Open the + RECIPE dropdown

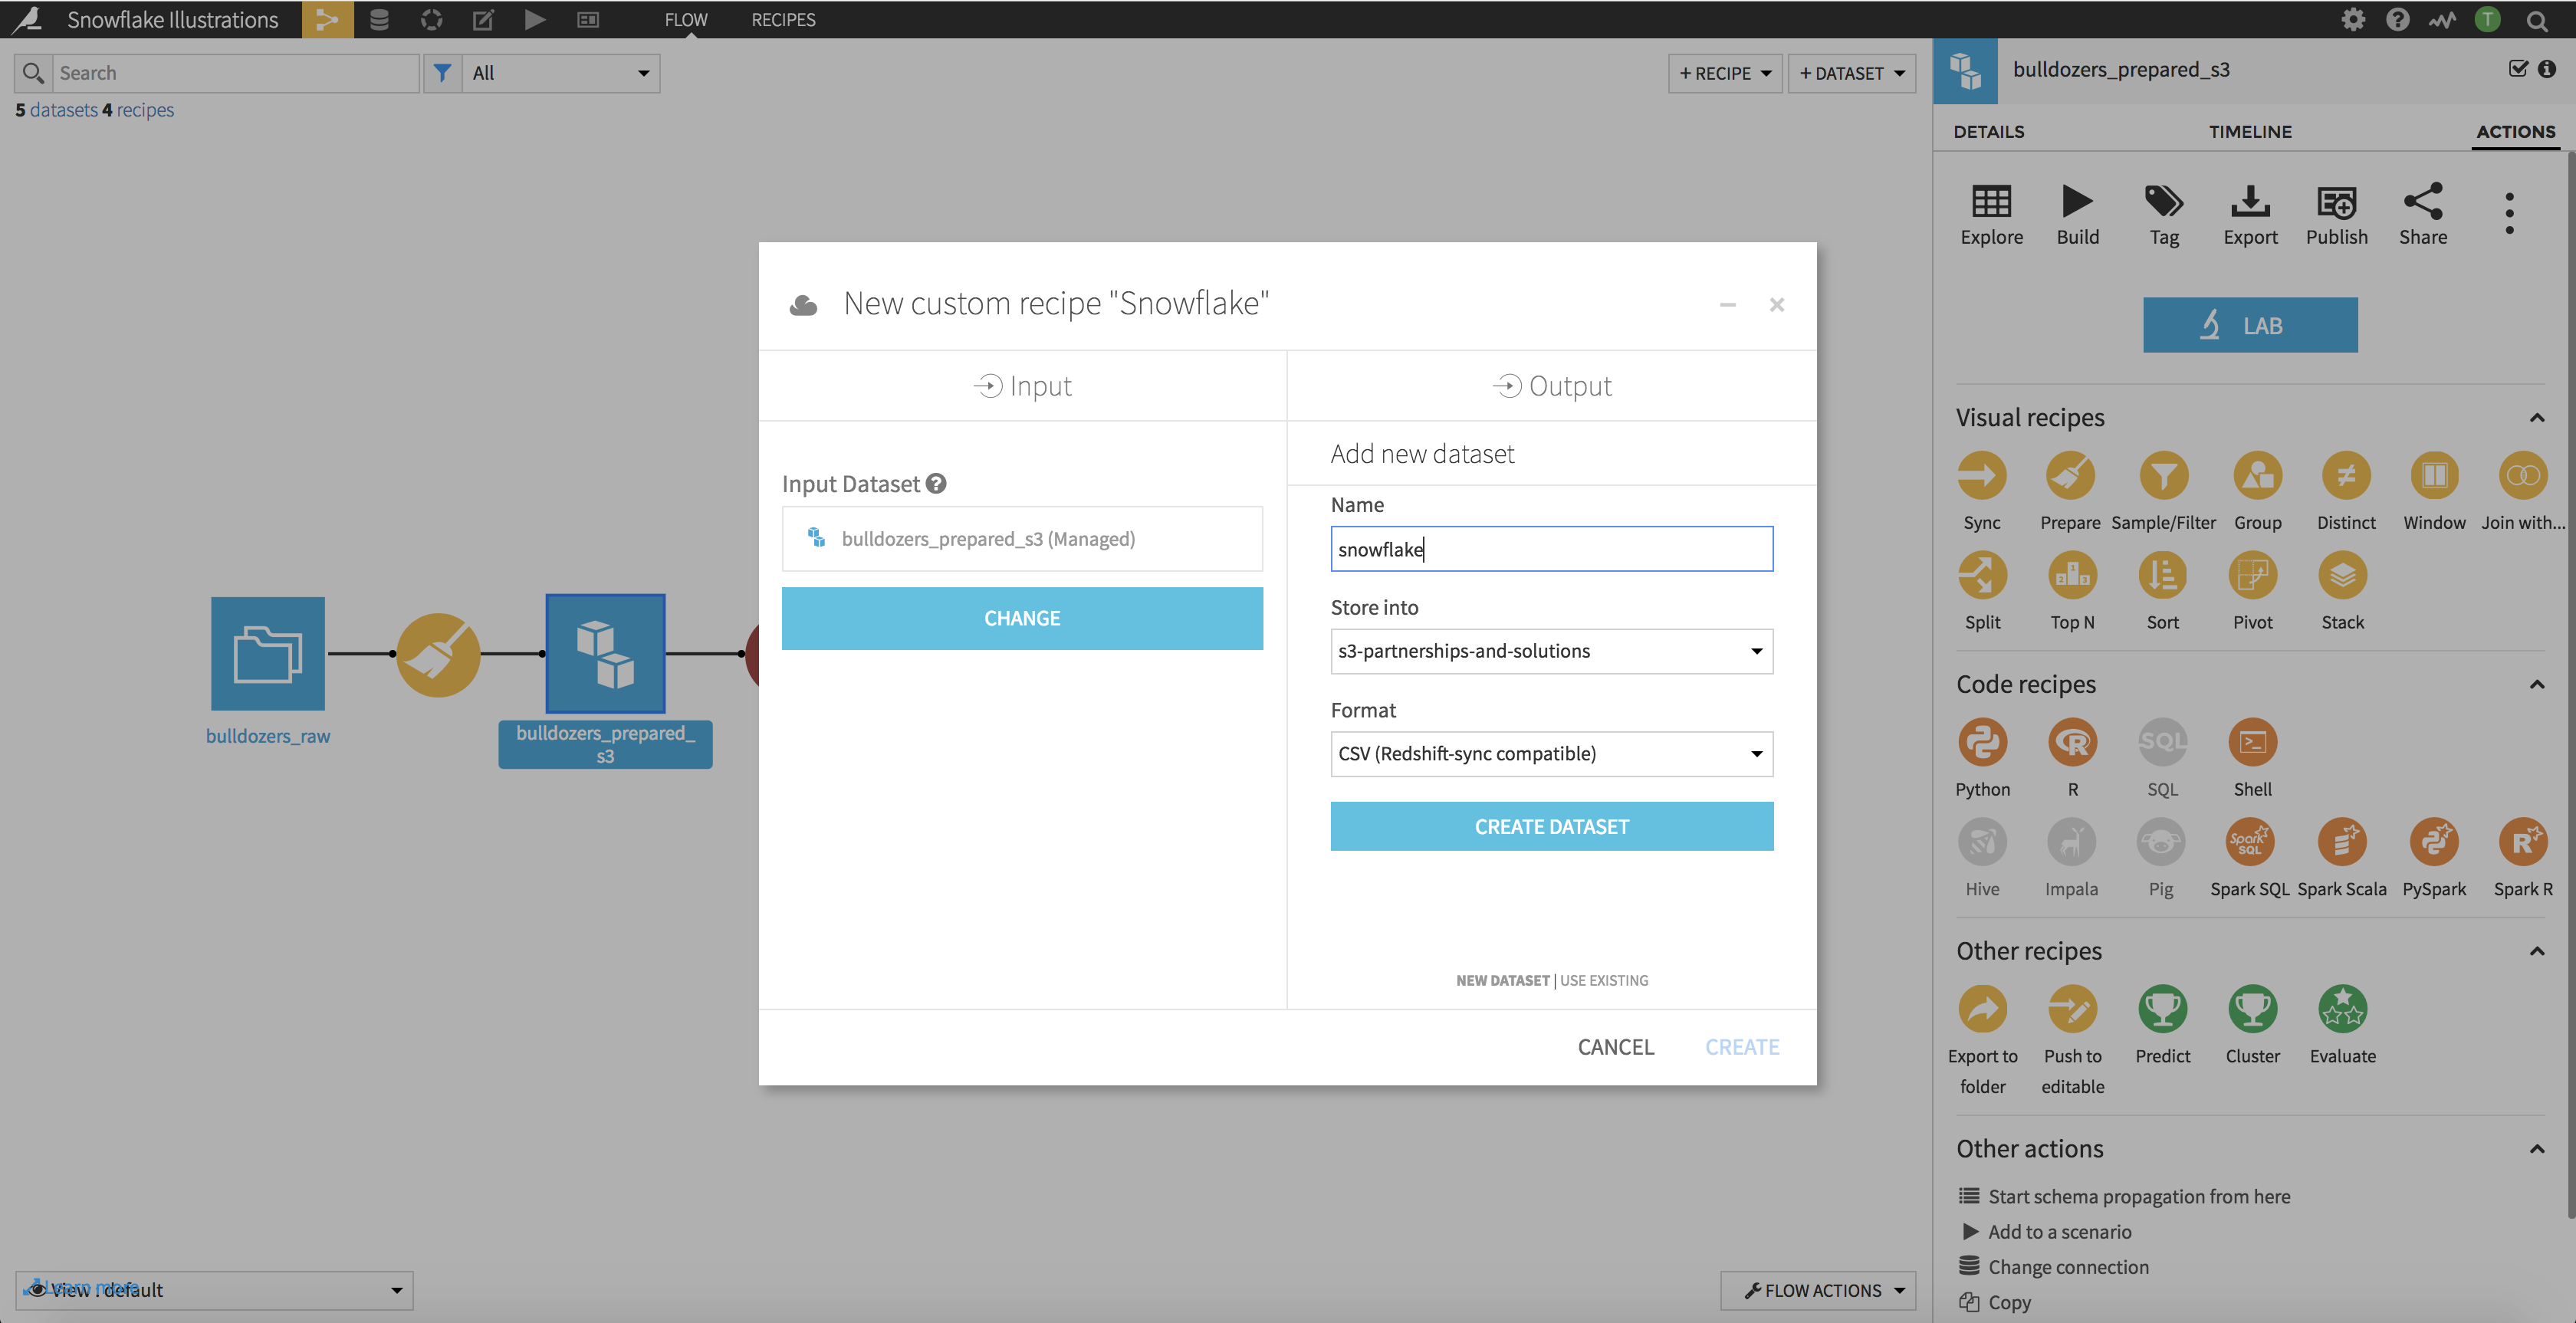[1725, 73]
